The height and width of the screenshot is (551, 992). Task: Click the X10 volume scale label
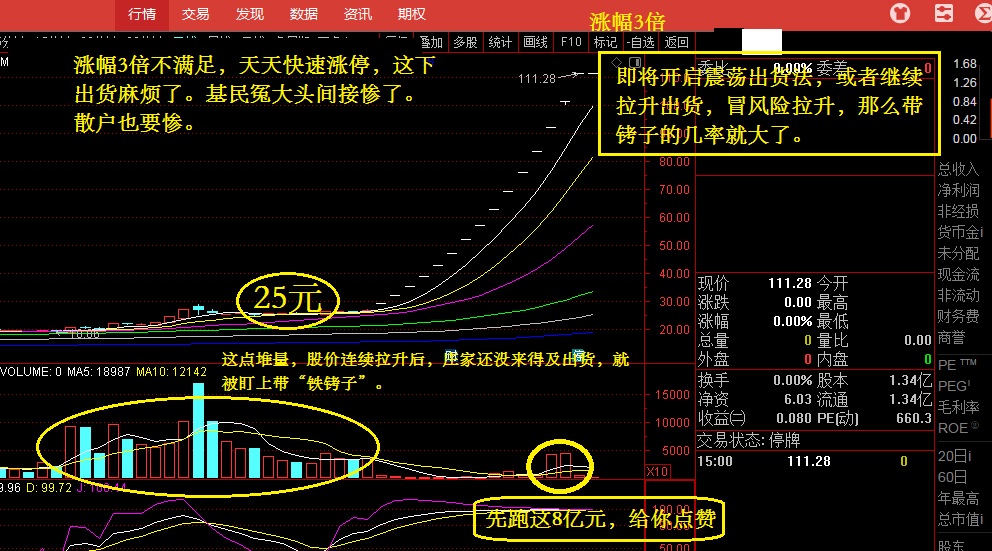(x=657, y=471)
